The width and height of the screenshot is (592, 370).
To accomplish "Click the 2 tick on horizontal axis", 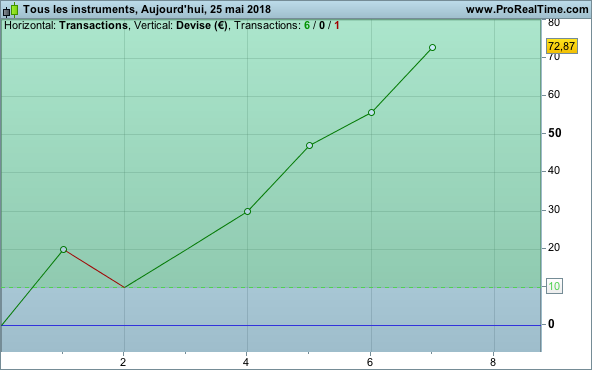I will click(x=123, y=363).
